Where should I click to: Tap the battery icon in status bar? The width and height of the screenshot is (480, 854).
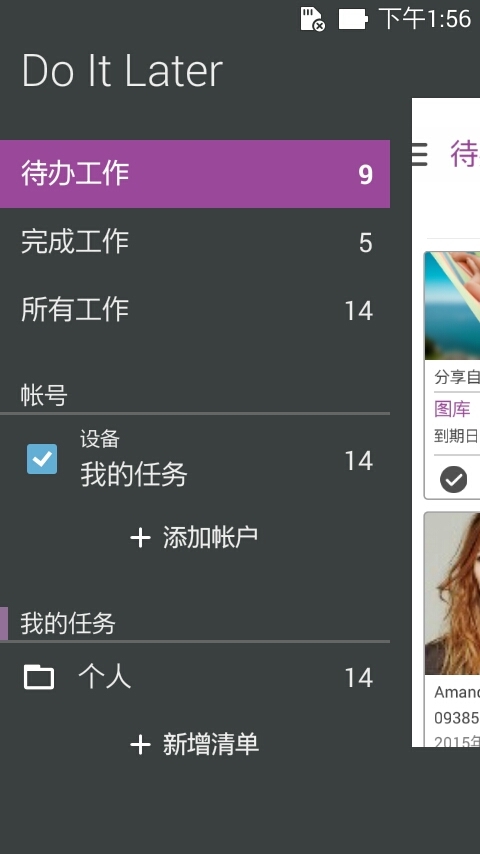pos(353,19)
